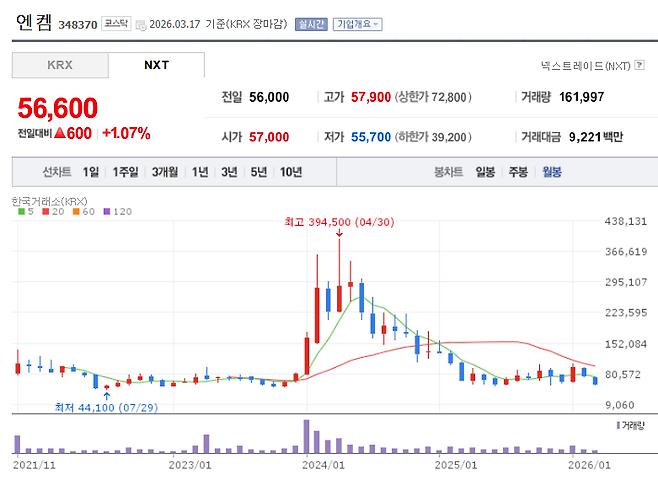This screenshot has height=485, width=658.
Task: Click the 최저 44,100 low marker arrow
Action: point(106,395)
